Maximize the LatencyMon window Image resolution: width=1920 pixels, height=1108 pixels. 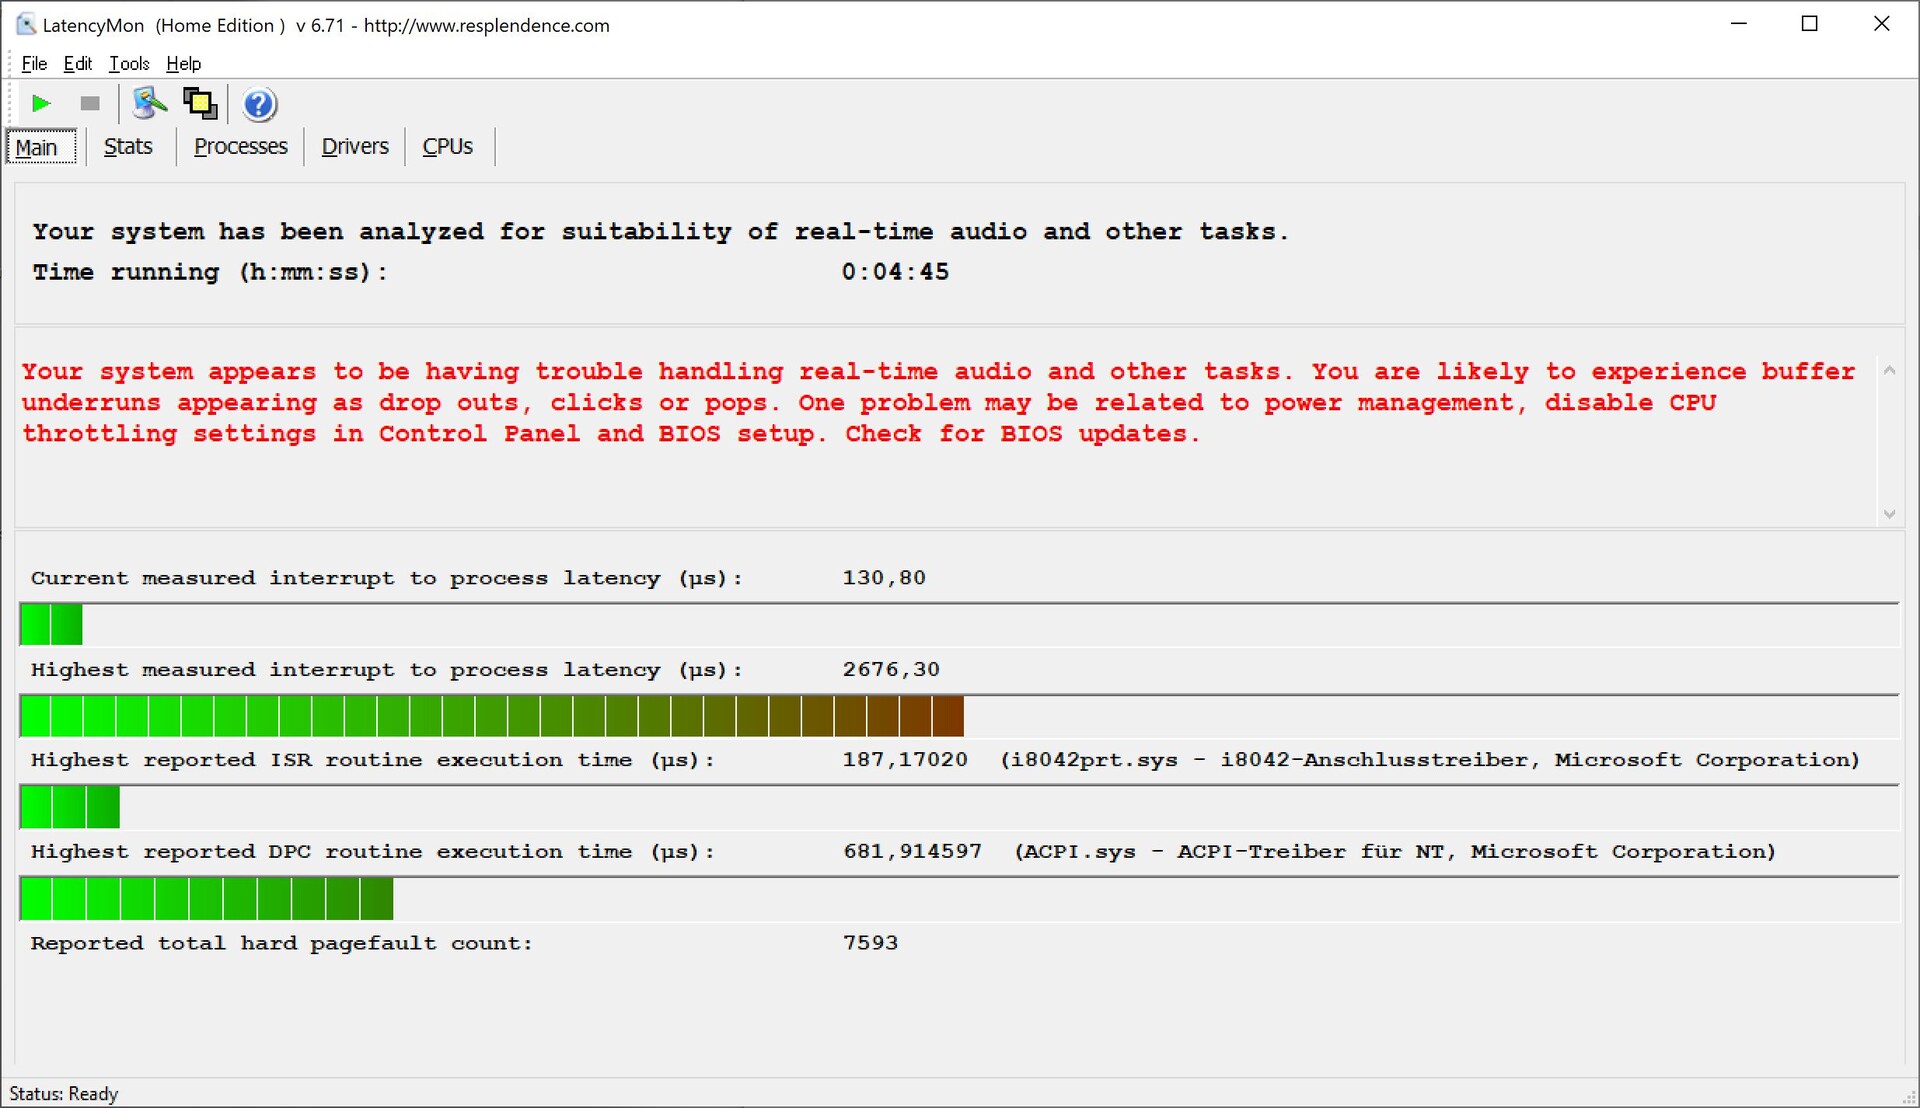click(1809, 24)
